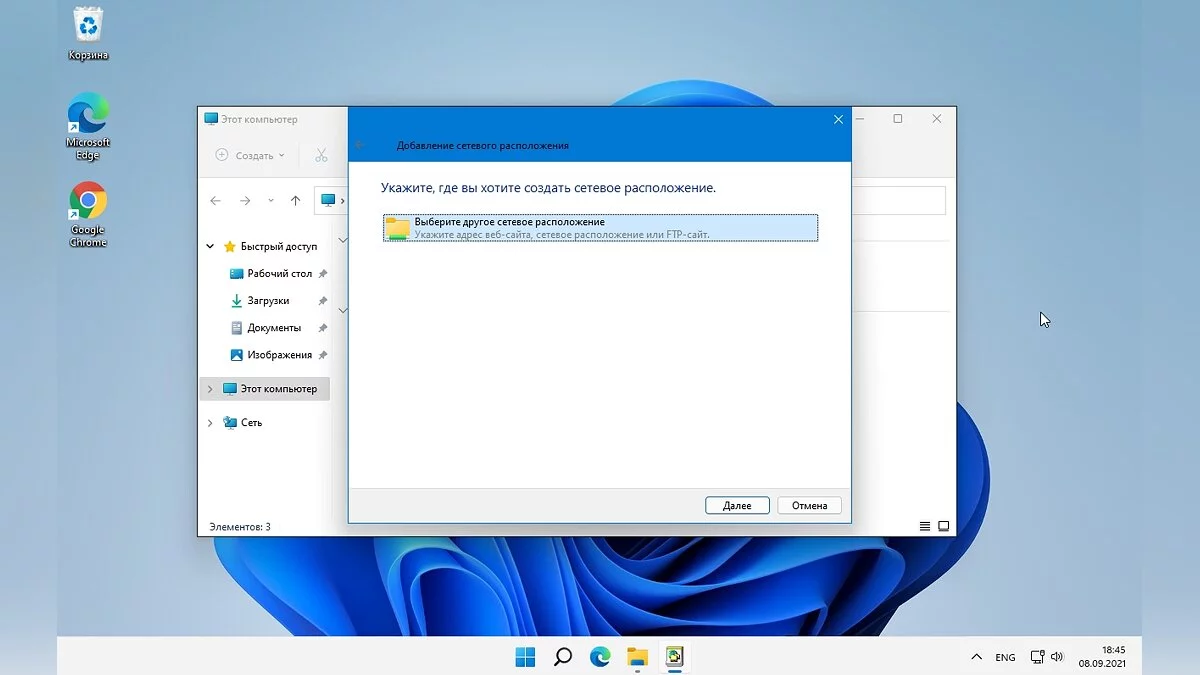Screen dimensions: 1200x675
Task: Switch to large icons view layout
Action: (943, 526)
